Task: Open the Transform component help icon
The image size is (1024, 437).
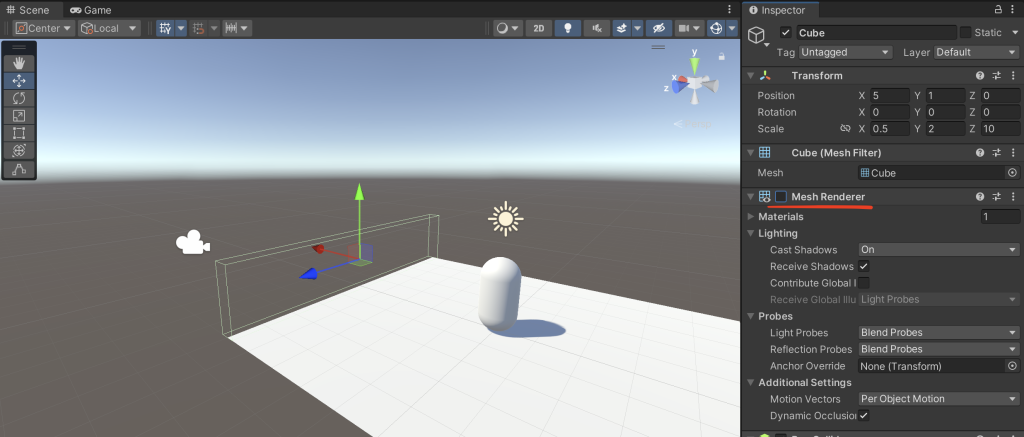Action: tap(980, 76)
